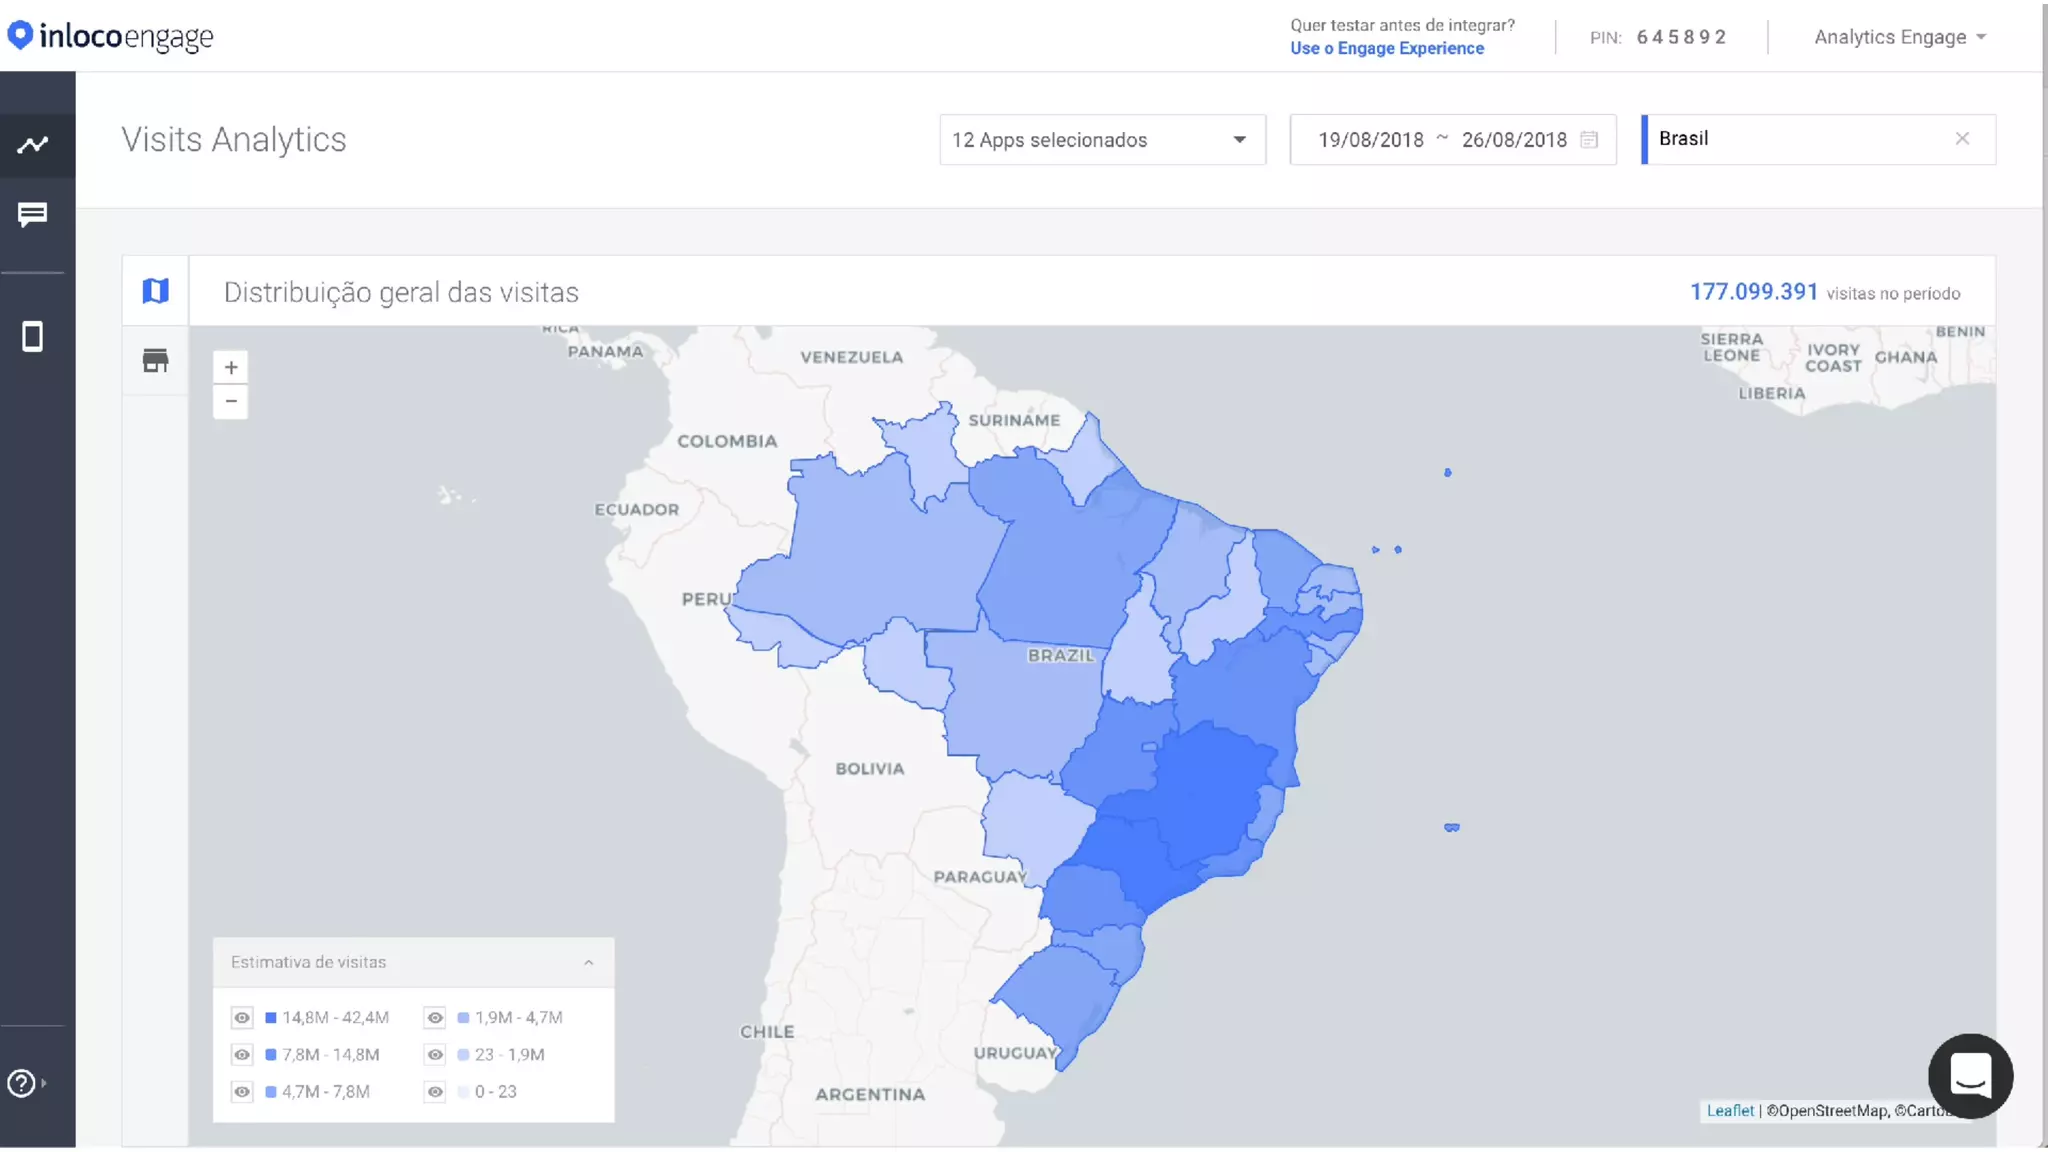
Task: Zoom out on the map
Action: [231, 401]
